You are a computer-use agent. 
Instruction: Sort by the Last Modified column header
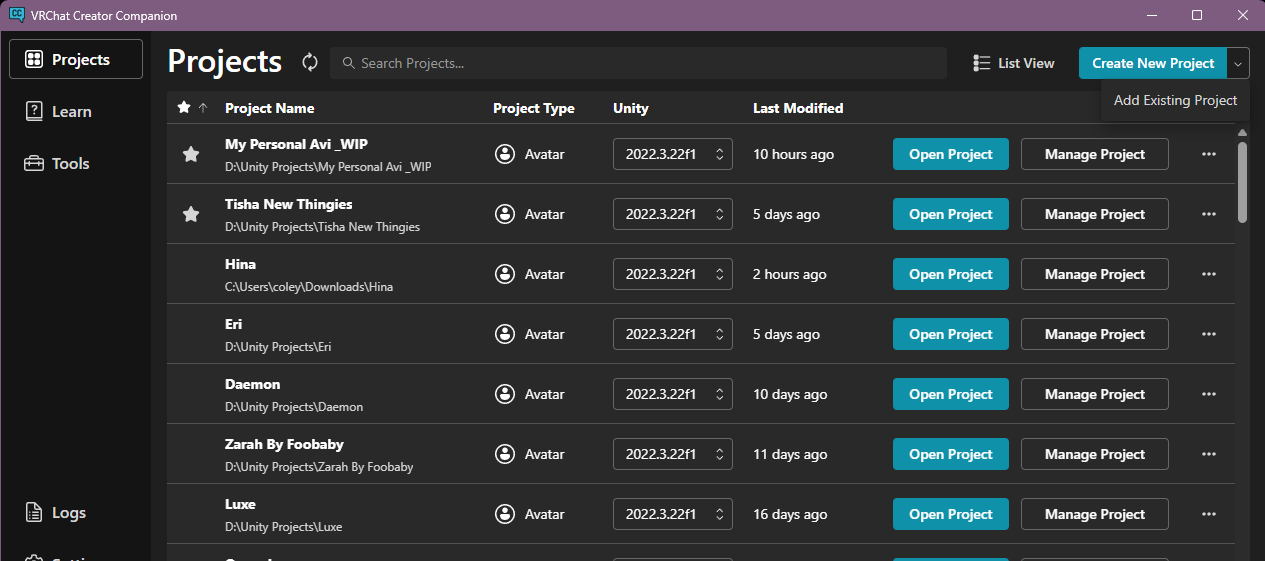tap(798, 108)
